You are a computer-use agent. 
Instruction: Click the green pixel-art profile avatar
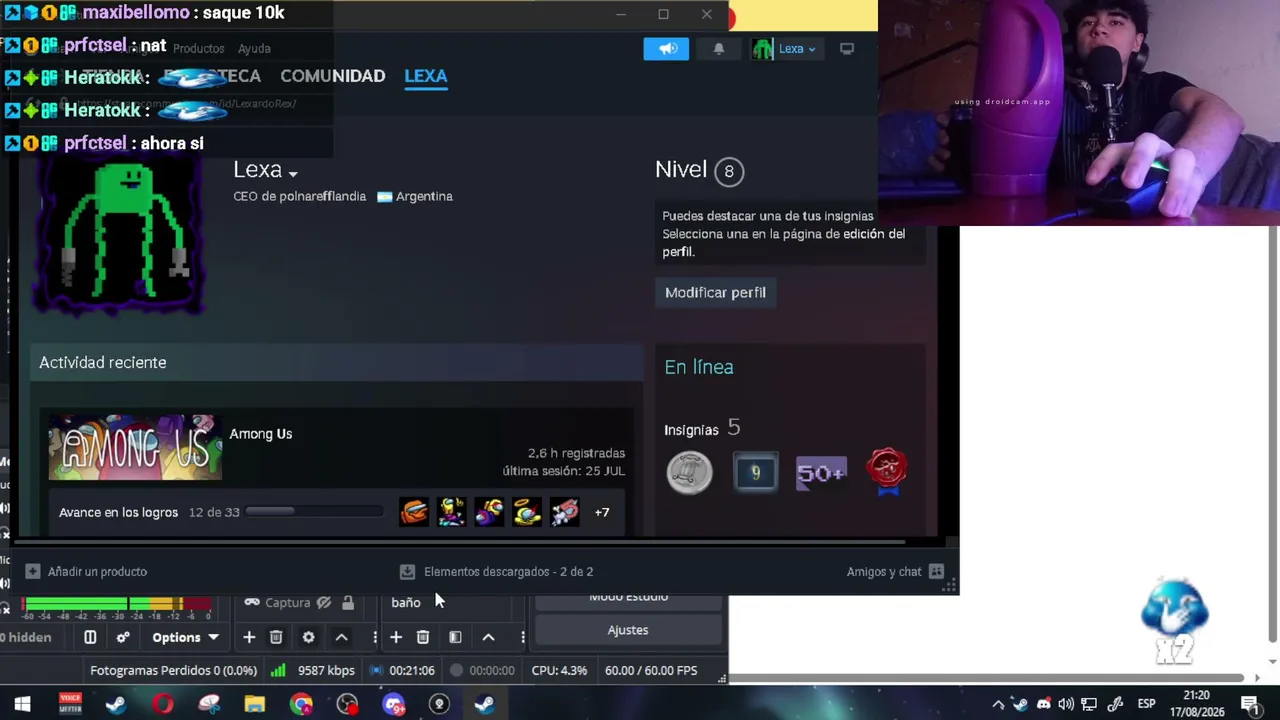[119, 236]
